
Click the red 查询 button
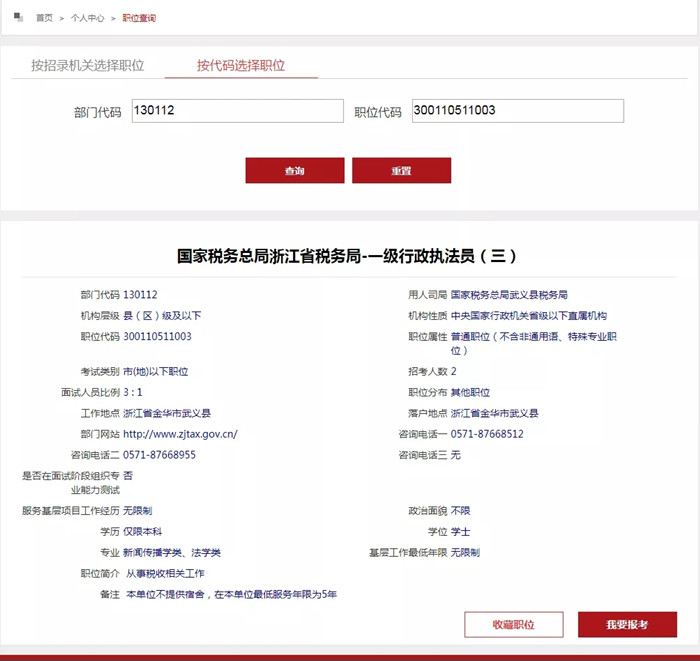295,170
